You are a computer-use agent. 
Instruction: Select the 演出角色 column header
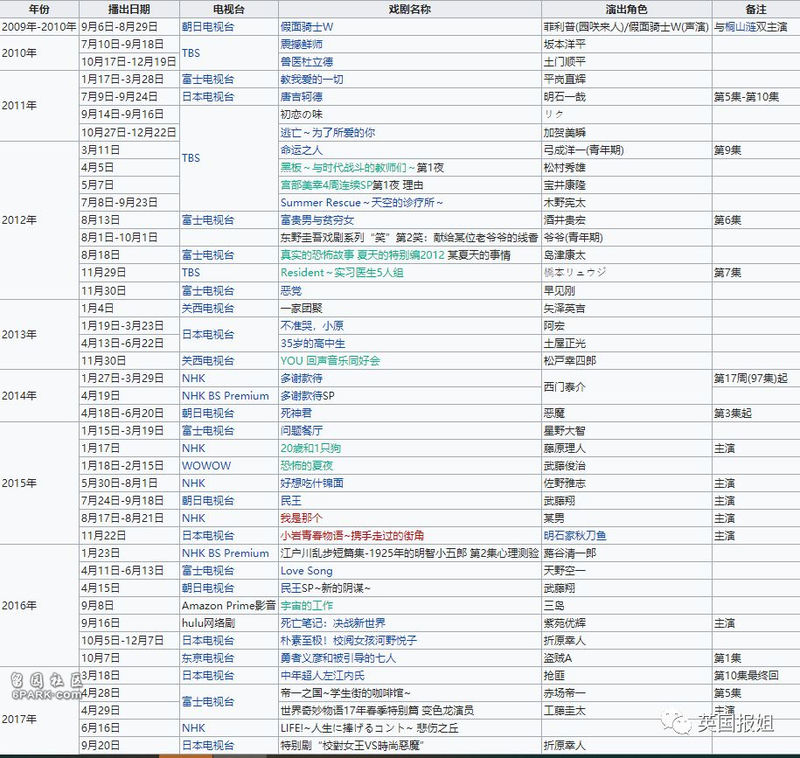point(627,9)
